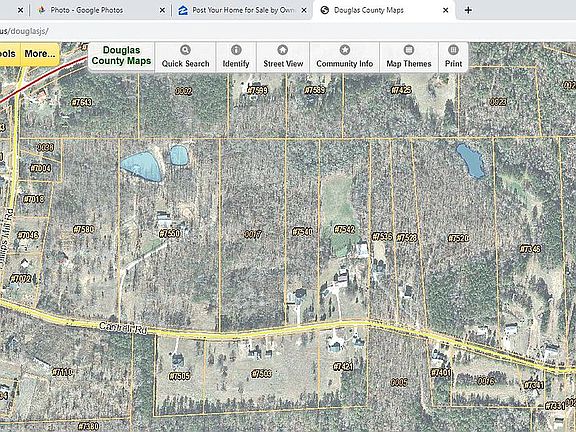Close the Google Photos tab
This screenshot has width=576, height=432.
pyautogui.click(x=162, y=10)
